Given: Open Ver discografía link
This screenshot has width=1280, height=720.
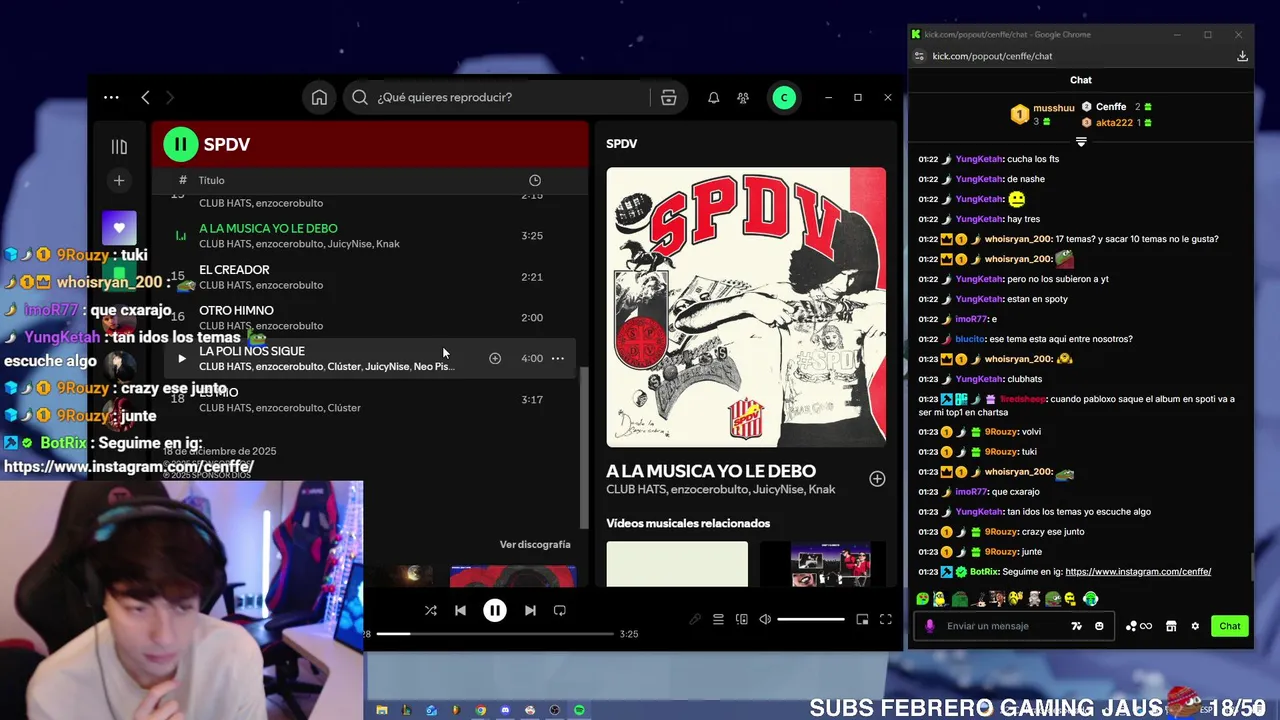Looking at the screenshot, I should 535,544.
